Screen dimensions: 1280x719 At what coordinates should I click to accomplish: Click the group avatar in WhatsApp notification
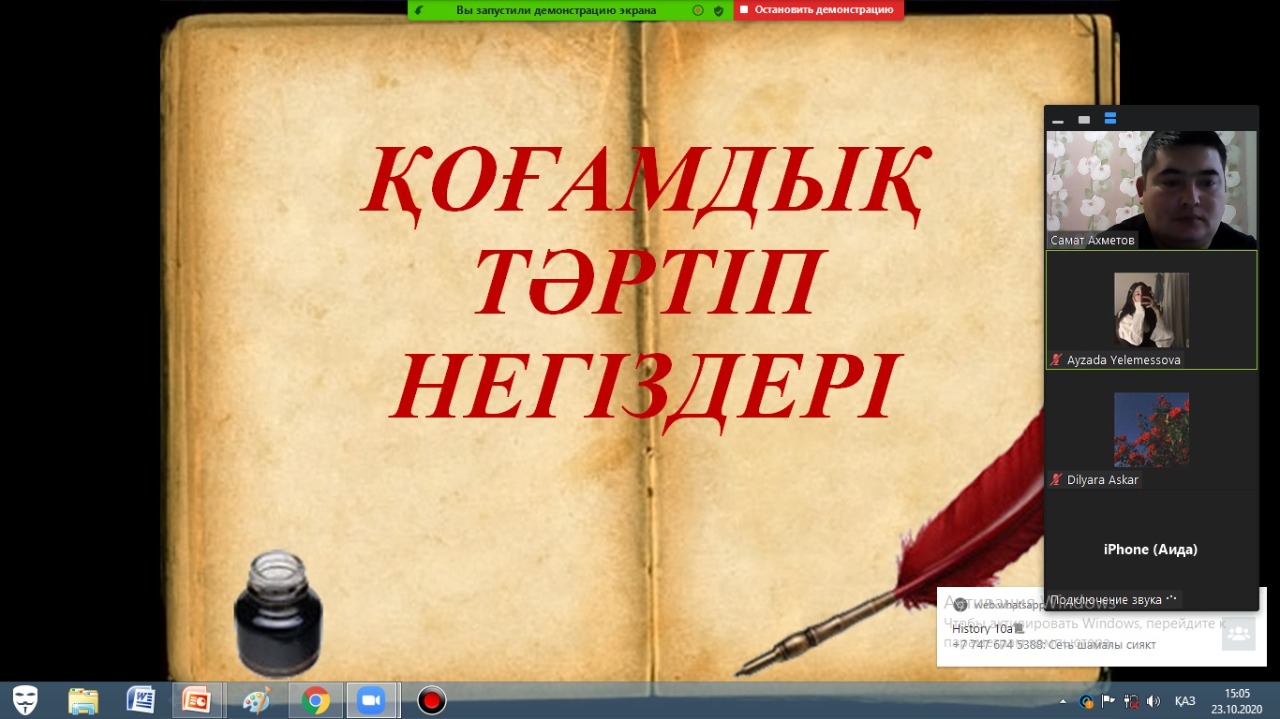[x=1238, y=633]
